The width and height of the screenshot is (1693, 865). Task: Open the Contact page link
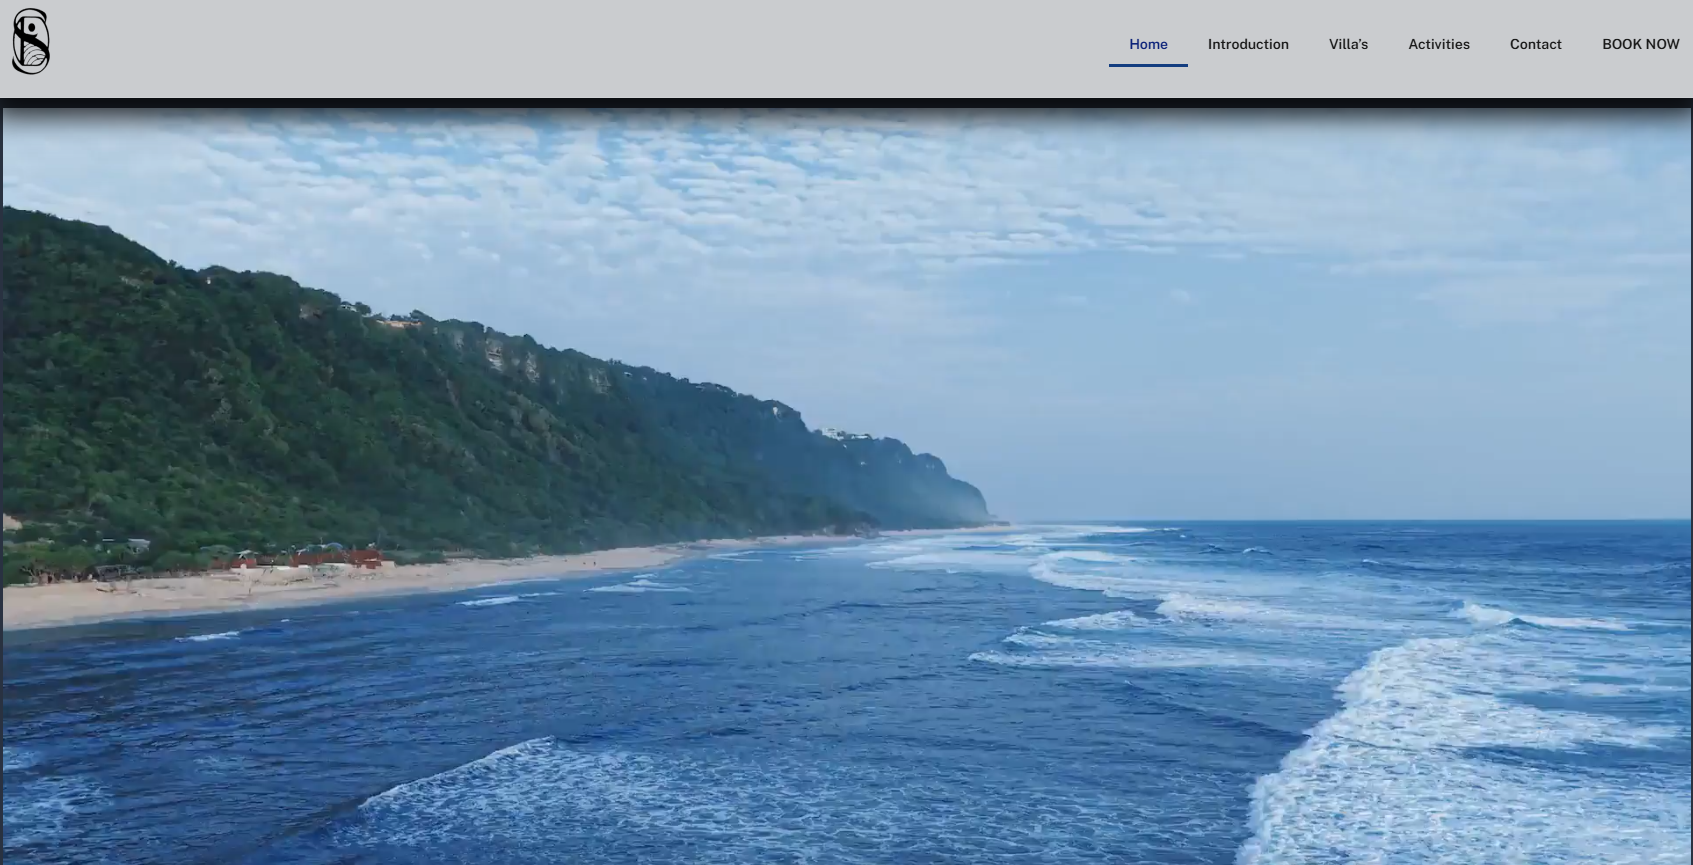pyautogui.click(x=1535, y=44)
